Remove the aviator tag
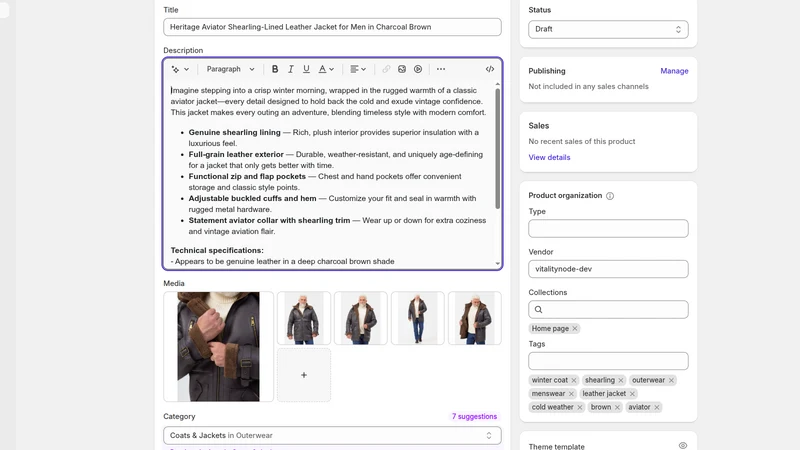This screenshot has height=450, width=800. (657, 407)
